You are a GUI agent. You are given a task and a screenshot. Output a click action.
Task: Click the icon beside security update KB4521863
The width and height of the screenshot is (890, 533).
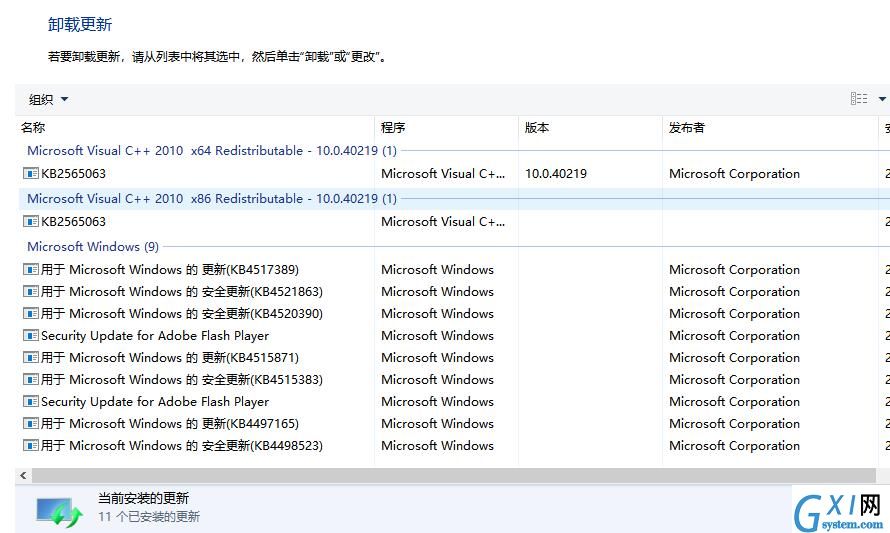pyautogui.click(x=31, y=291)
